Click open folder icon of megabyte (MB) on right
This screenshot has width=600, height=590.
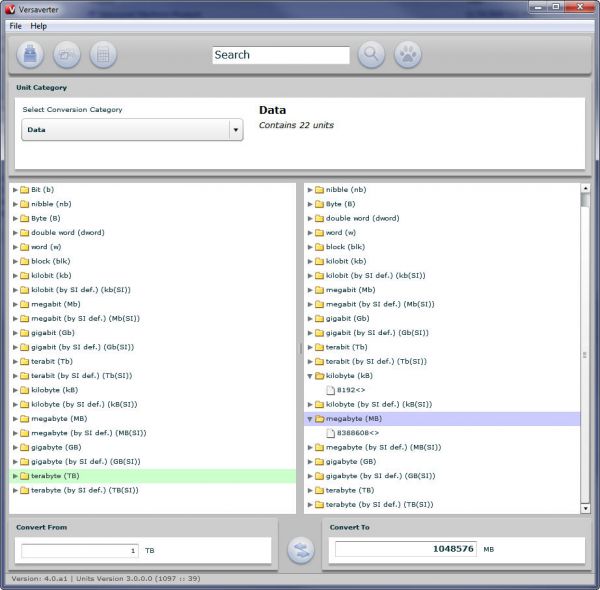click(320, 419)
